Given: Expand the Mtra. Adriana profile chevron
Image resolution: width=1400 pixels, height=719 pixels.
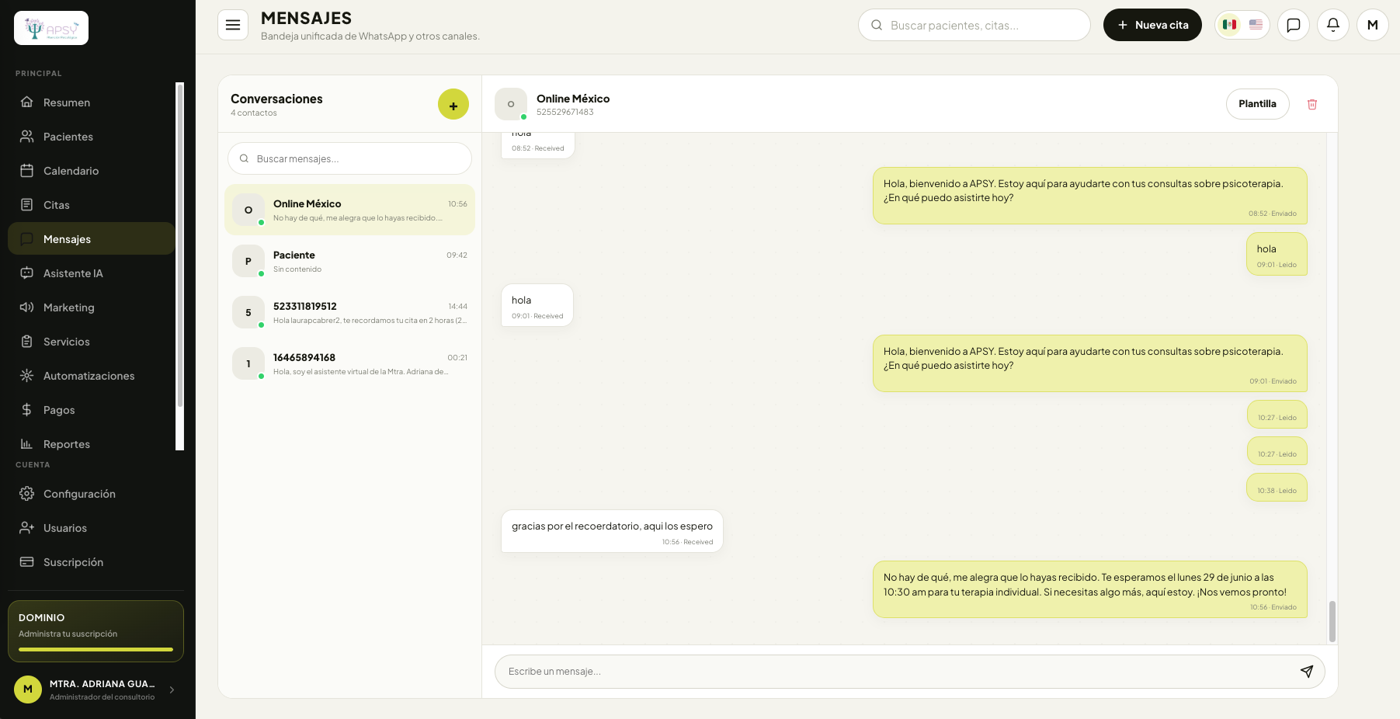Looking at the screenshot, I should coord(171,690).
